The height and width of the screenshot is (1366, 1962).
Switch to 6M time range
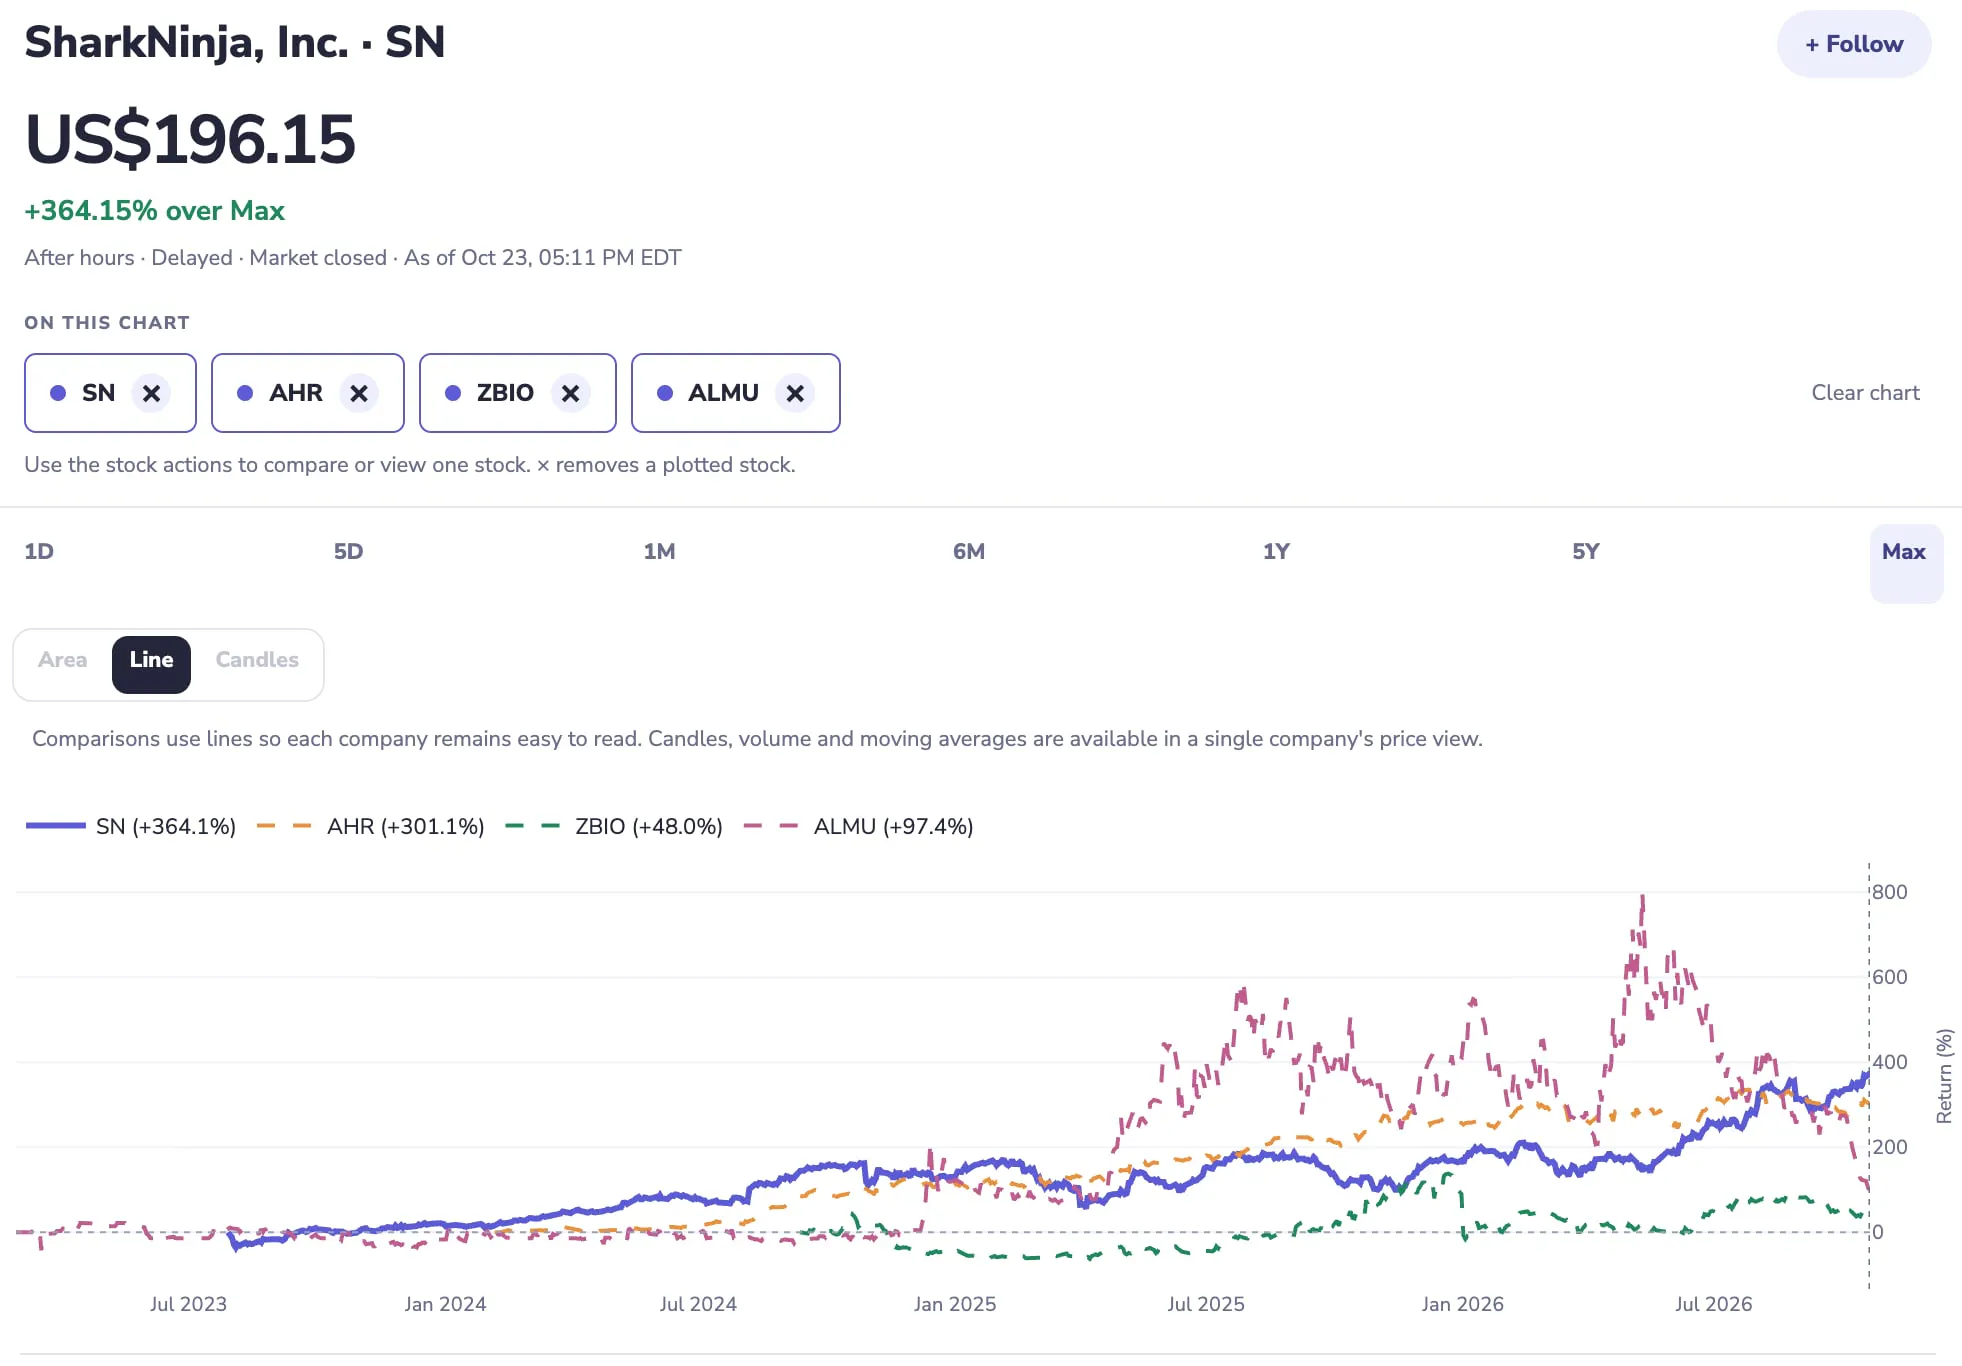click(x=968, y=552)
